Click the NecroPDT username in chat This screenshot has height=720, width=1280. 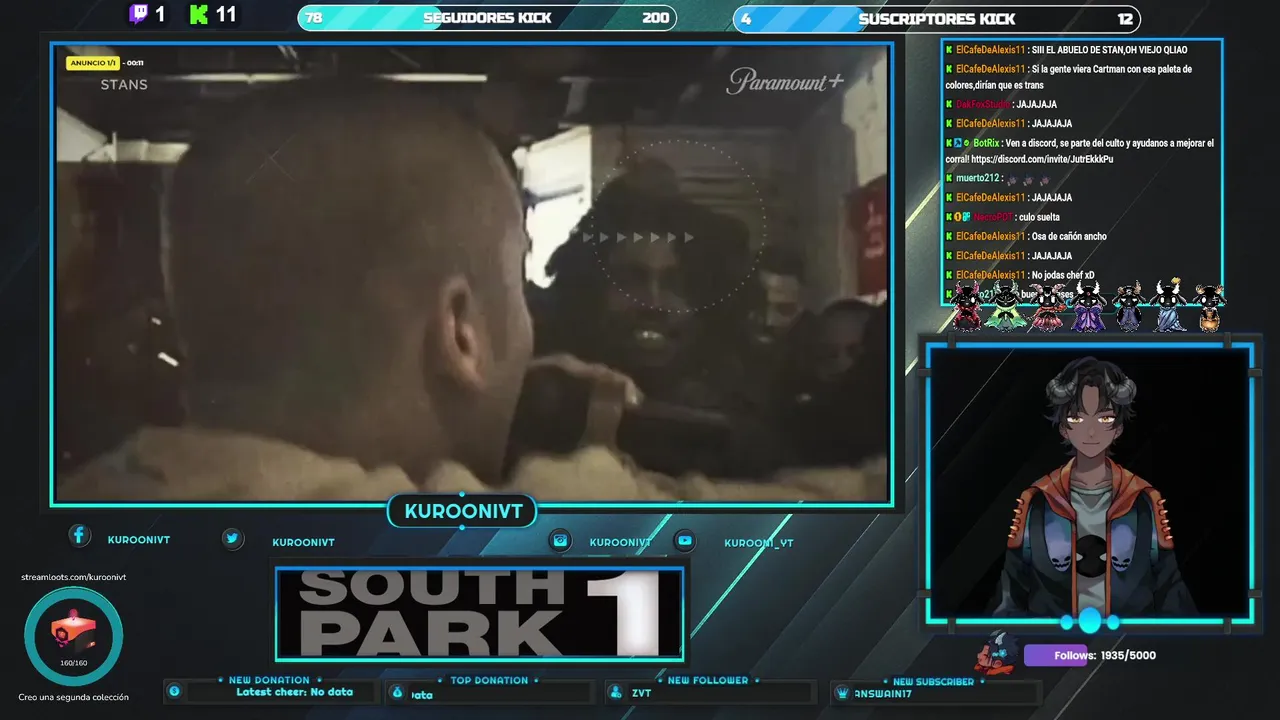click(992, 217)
